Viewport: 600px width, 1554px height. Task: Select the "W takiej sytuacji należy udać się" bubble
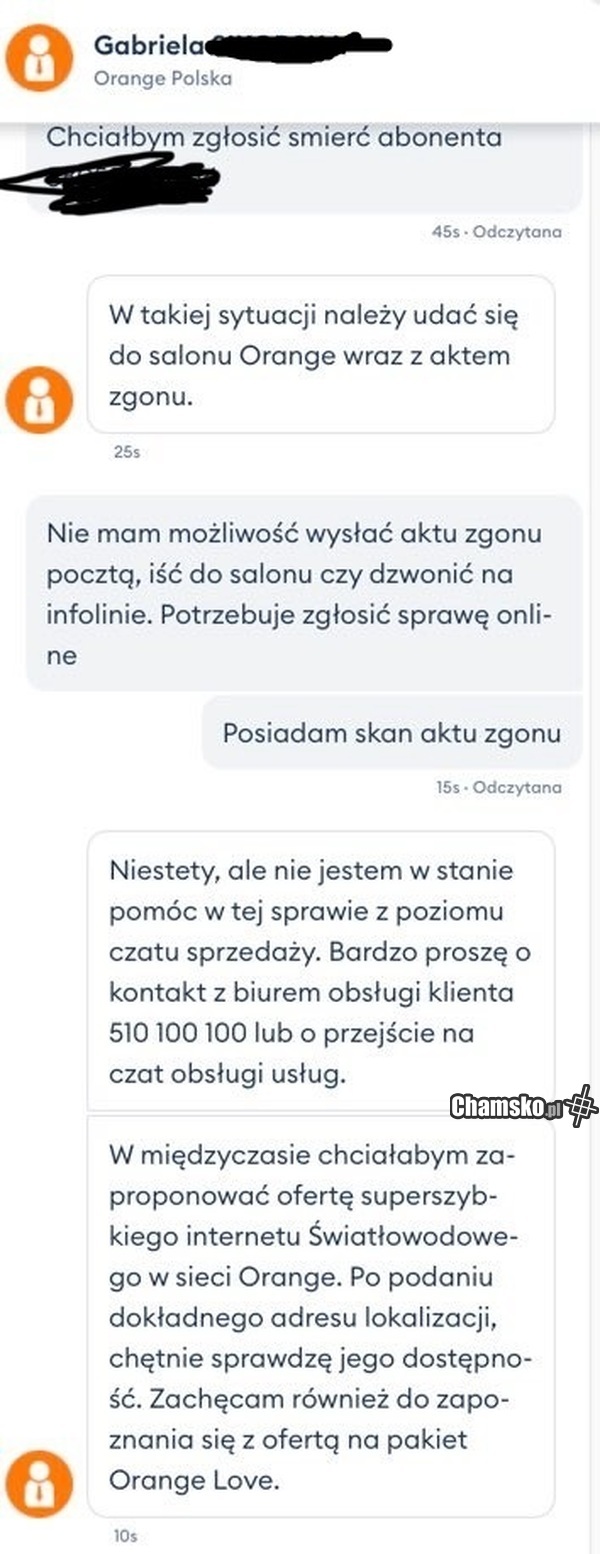[x=320, y=355]
